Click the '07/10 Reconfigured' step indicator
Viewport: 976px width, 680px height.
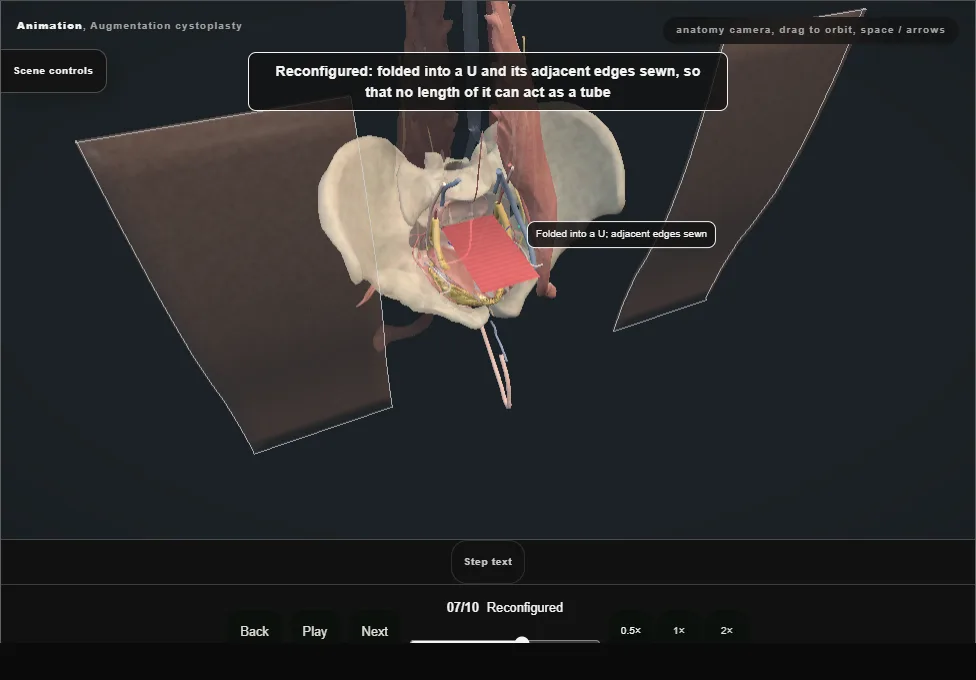(x=505, y=607)
